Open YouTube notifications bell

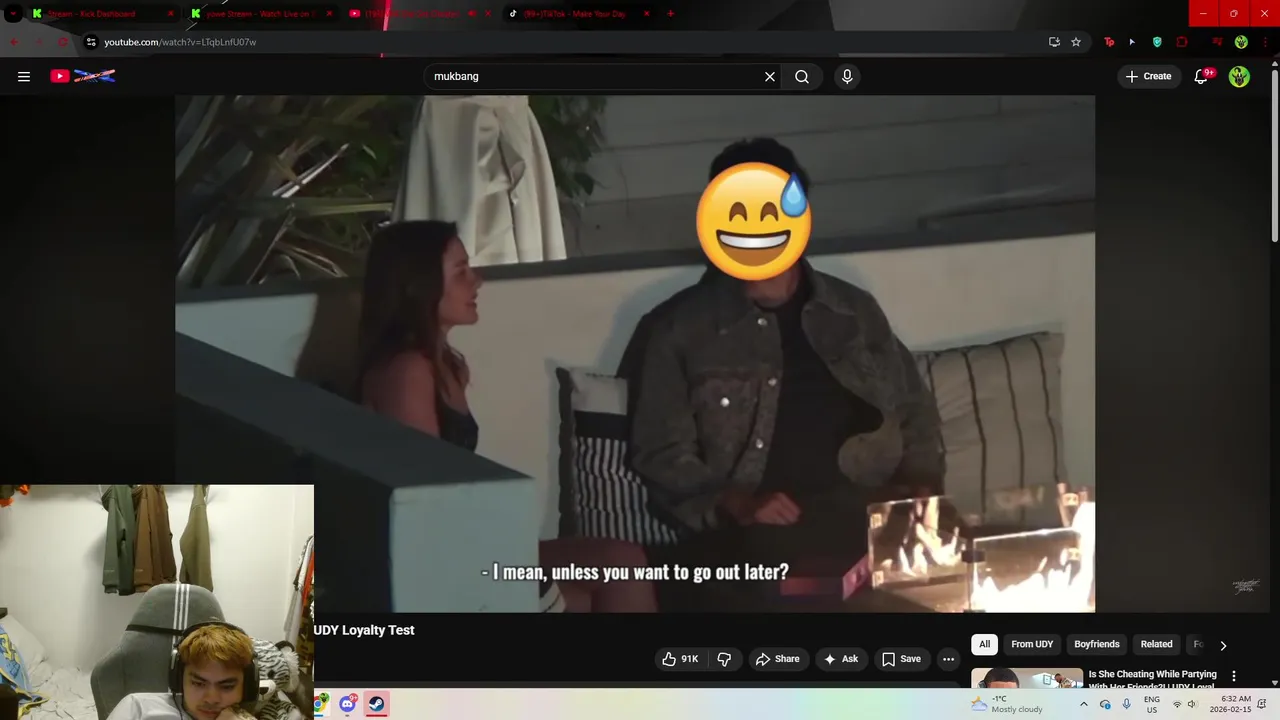(1202, 76)
